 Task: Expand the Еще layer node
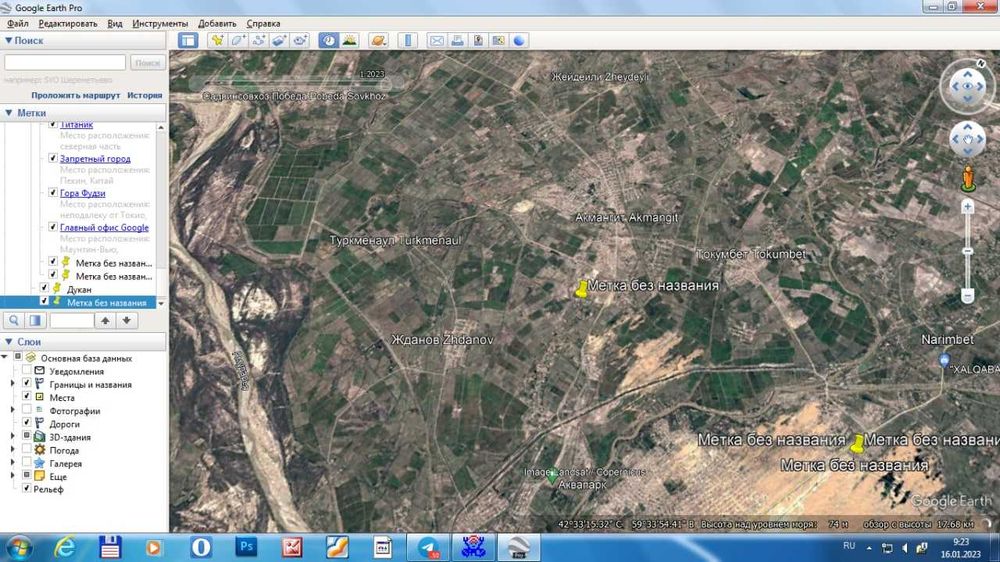tap(13, 476)
